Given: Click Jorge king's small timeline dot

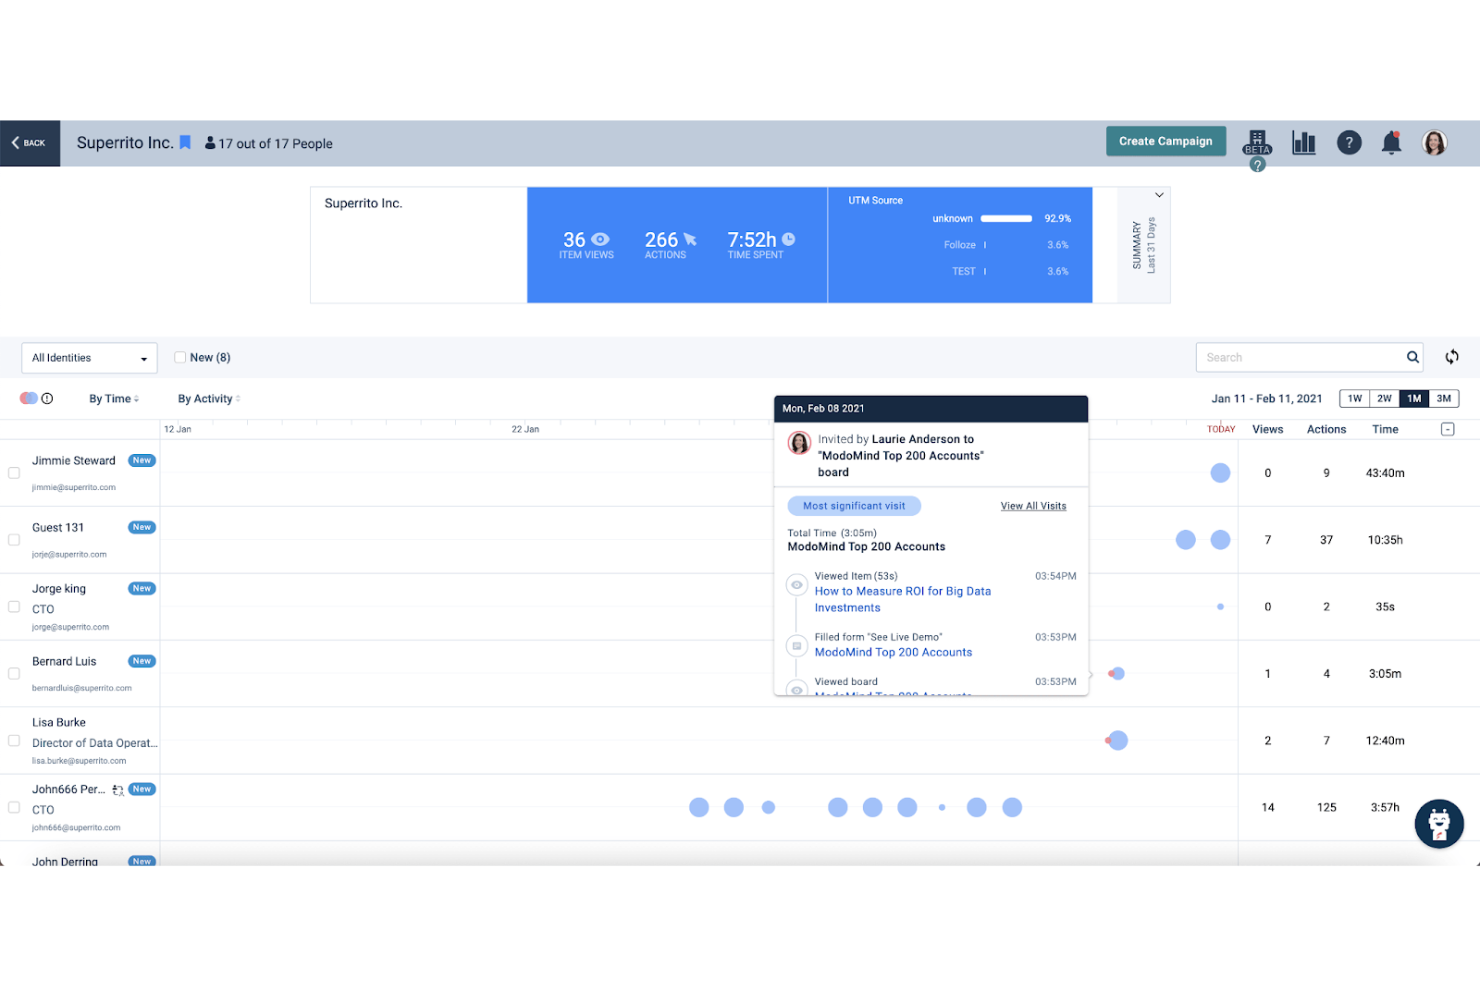Looking at the screenshot, I should pyautogui.click(x=1220, y=607).
